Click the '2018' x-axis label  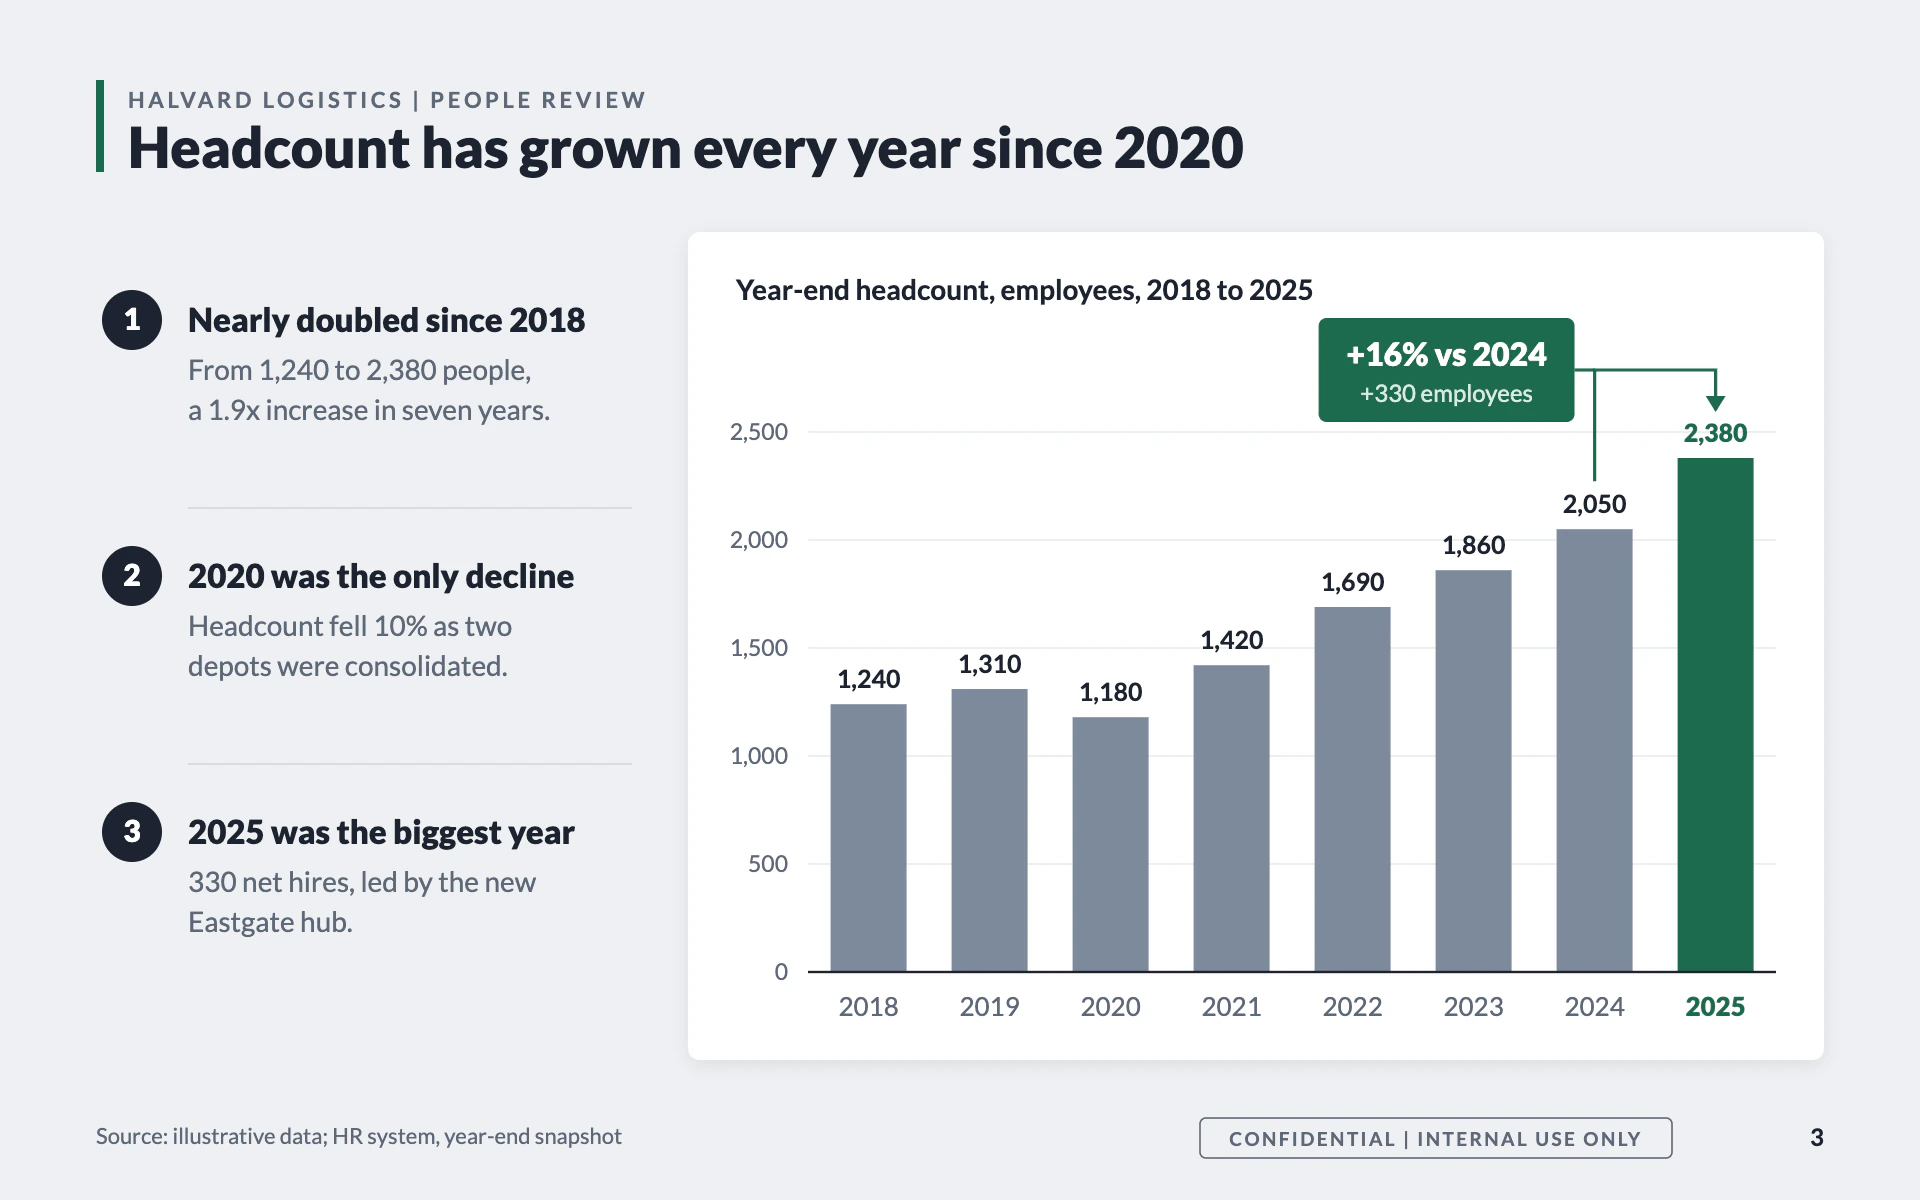868,1007
